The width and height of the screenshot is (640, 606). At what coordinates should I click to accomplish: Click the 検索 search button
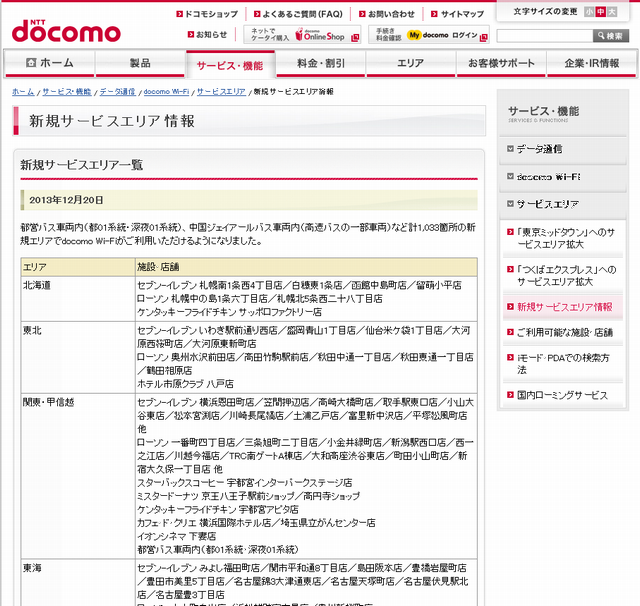pos(611,36)
